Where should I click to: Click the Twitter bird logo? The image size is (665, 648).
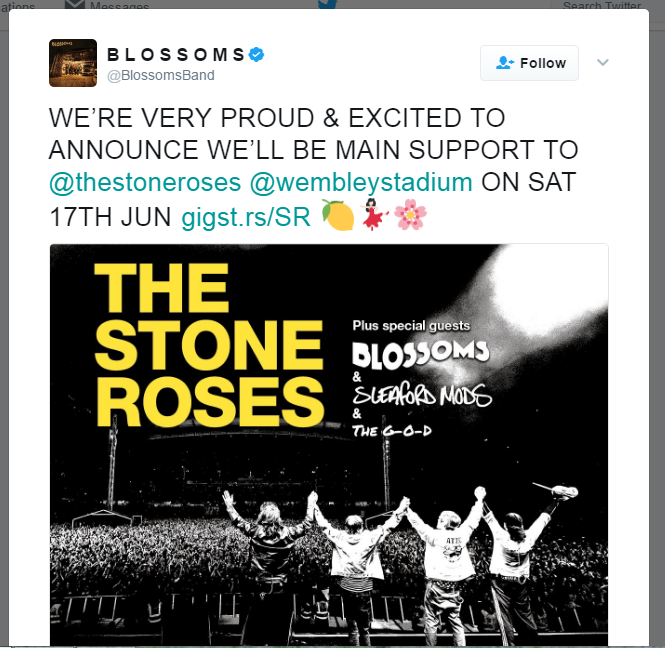(x=326, y=4)
